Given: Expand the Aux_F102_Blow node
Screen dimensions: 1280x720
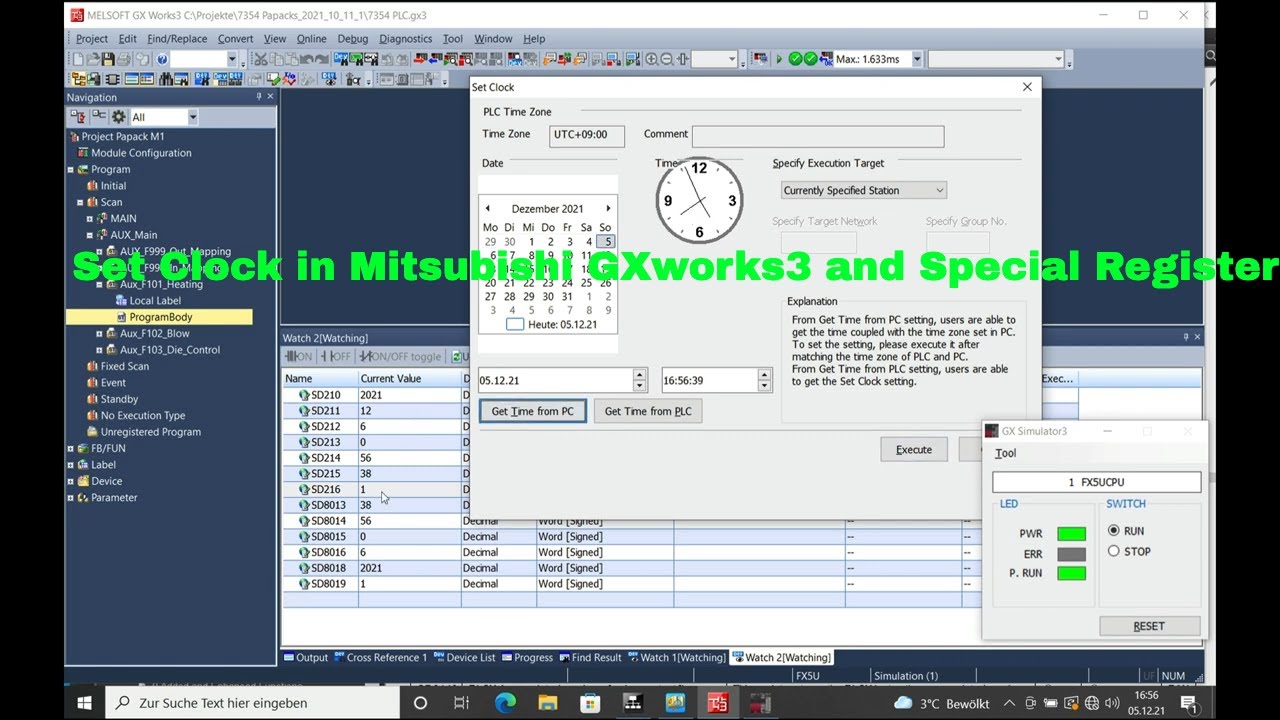Looking at the screenshot, I should point(99,333).
